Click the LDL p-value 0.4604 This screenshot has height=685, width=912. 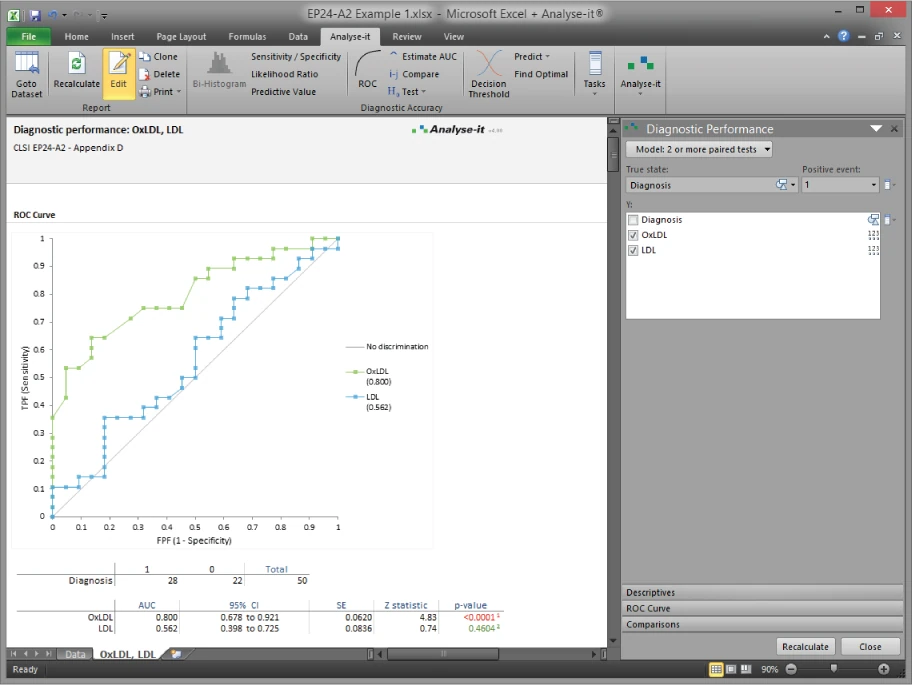pos(482,629)
